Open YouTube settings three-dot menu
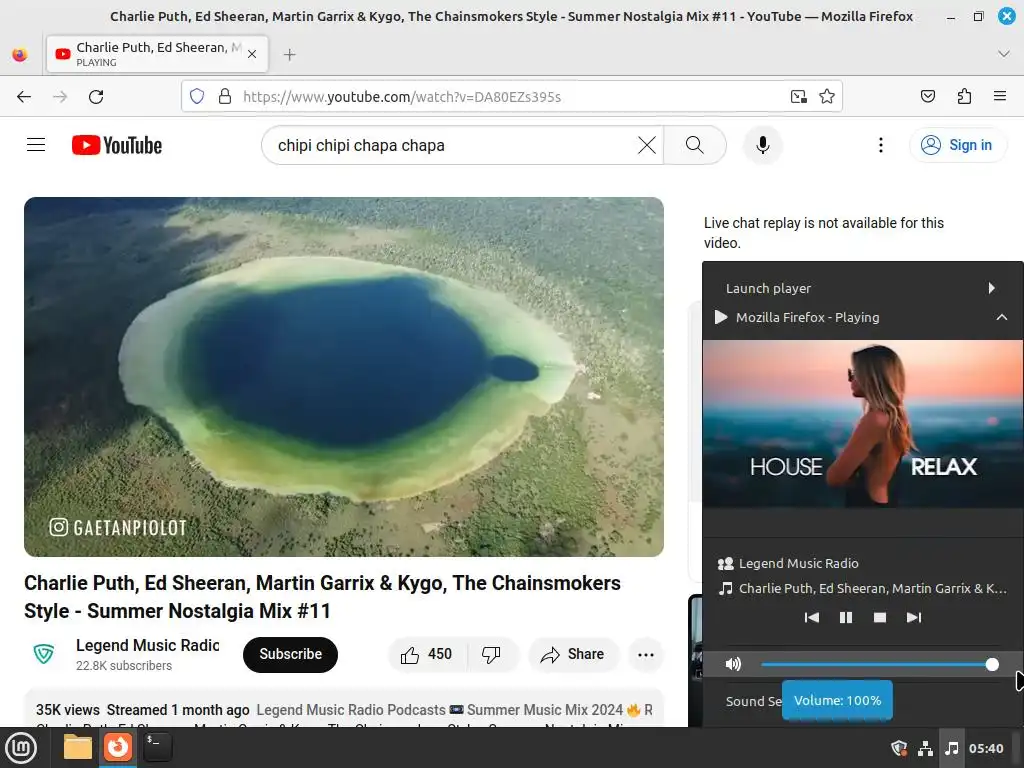Screen dimensions: 1024x768 880,145
